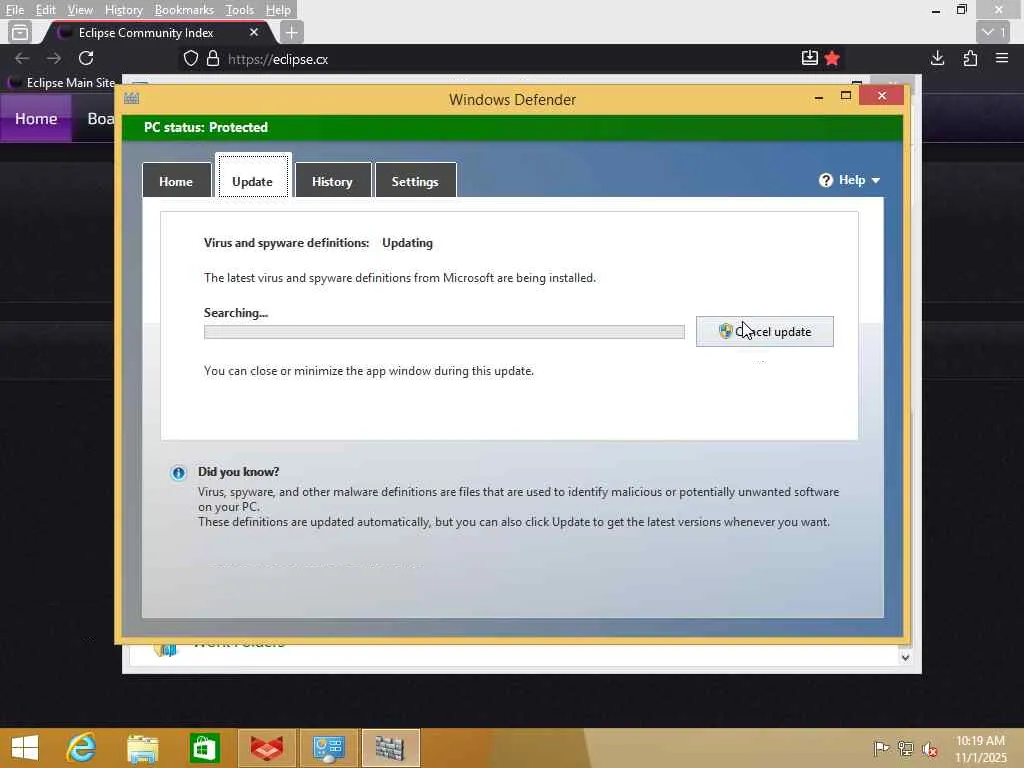Screen dimensions: 1024x768
Task: Open the Settings tab in Windows Defender
Action: click(415, 181)
